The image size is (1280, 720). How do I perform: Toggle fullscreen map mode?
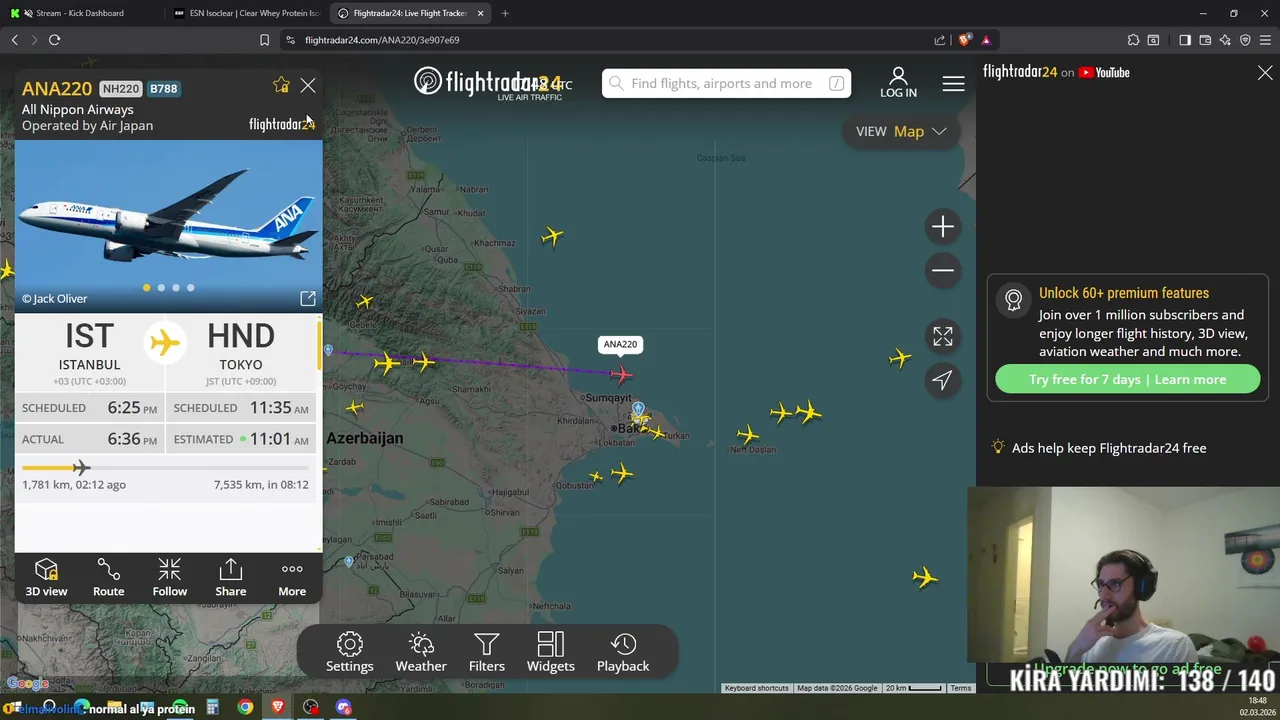pyautogui.click(x=943, y=337)
